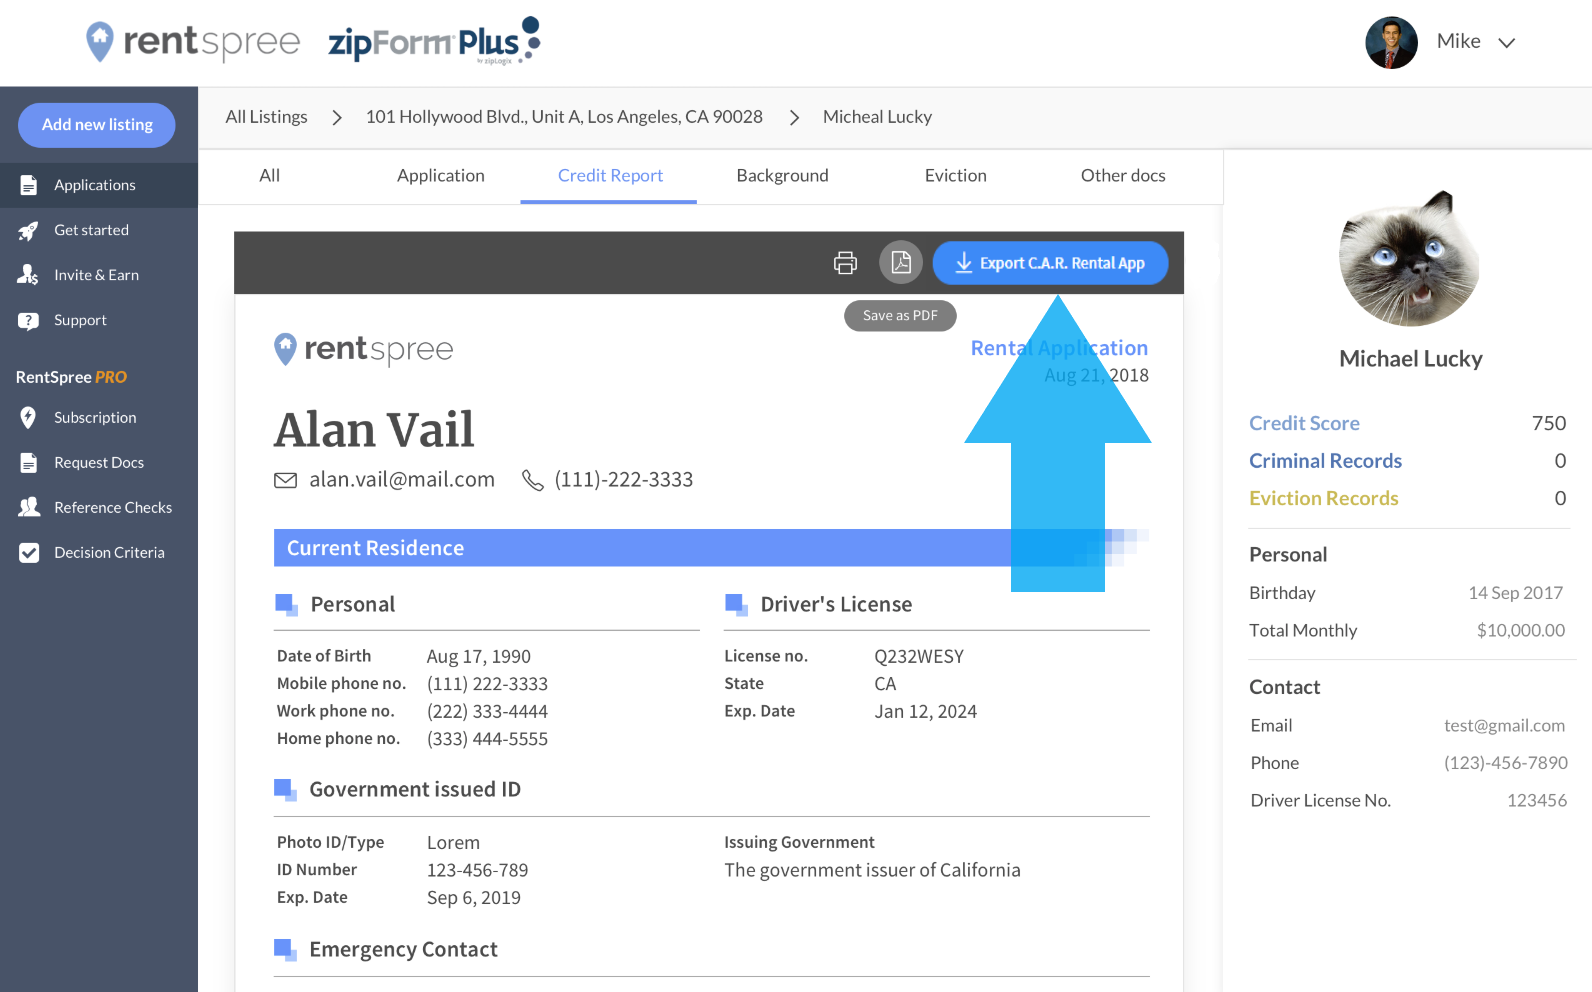The image size is (1592, 992).
Task: Click the Micheal Lucky breadcrumb
Action: tap(877, 117)
